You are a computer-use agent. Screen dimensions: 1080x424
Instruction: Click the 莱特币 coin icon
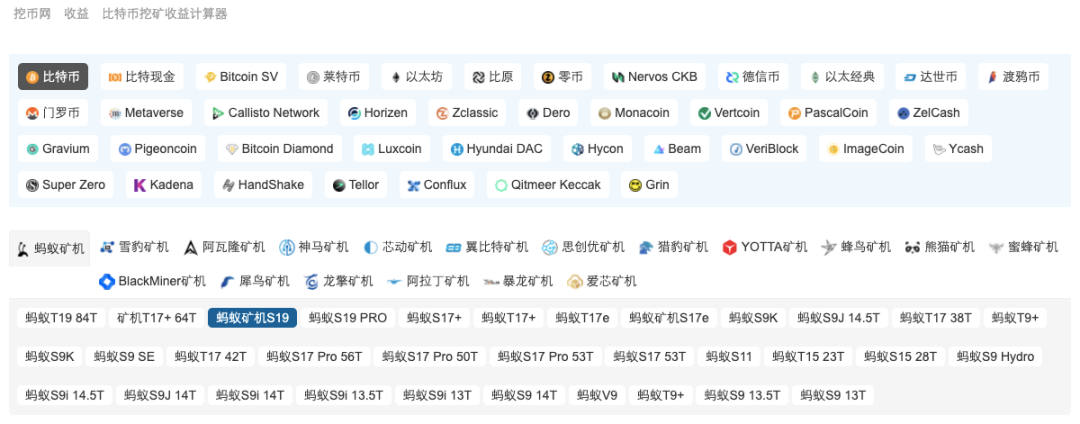[x=313, y=77]
